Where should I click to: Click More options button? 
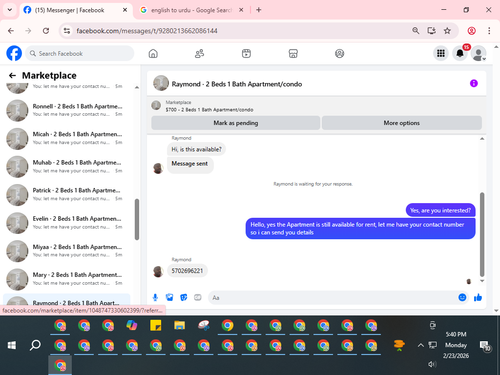pyautogui.click(x=402, y=123)
